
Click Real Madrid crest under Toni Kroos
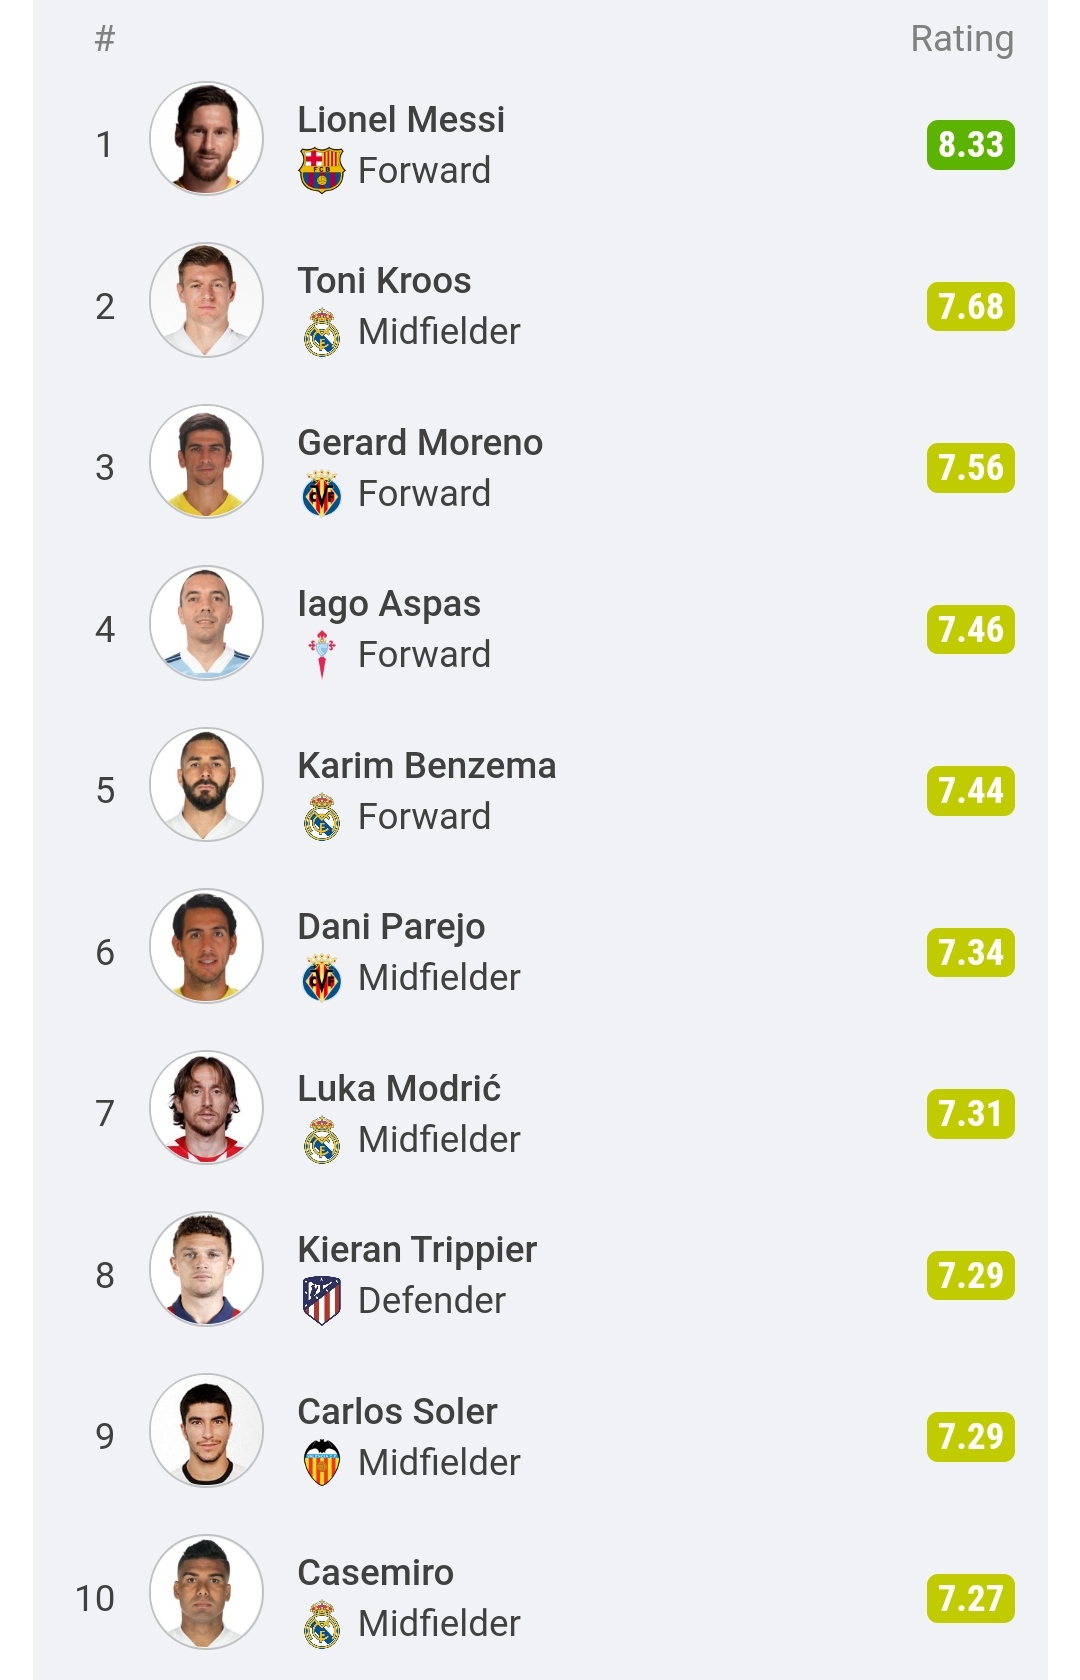click(x=321, y=332)
